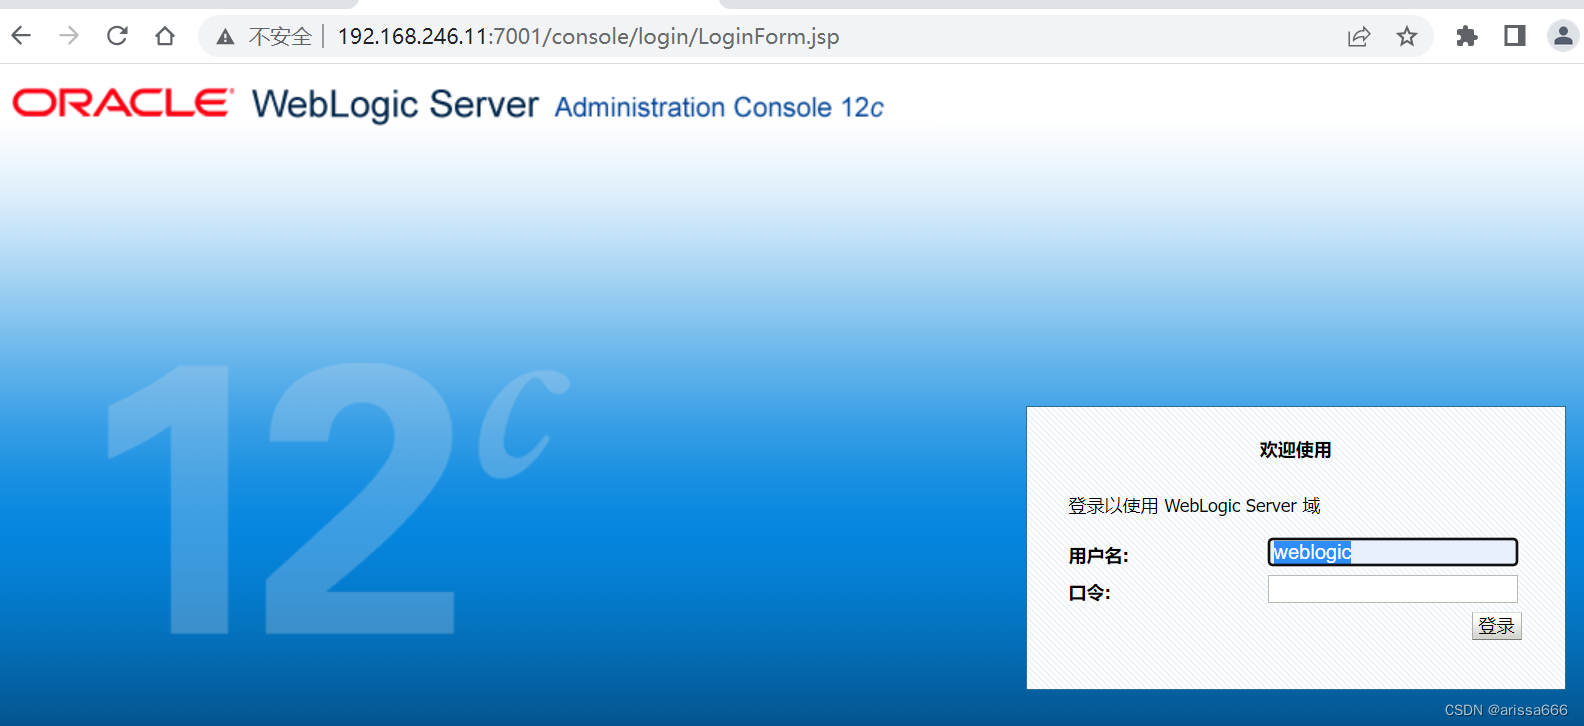The width and height of the screenshot is (1584, 726).
Task: Click the 用户名: label
Action: pos(1098,556)
